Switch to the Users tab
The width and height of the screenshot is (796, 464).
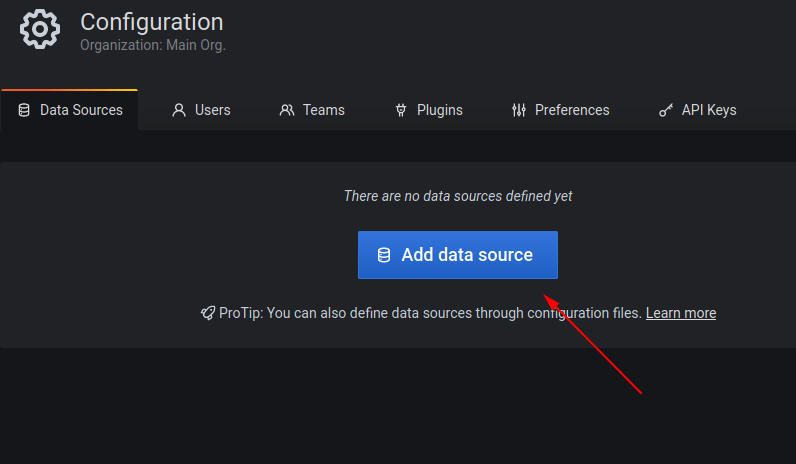point(212,110)
